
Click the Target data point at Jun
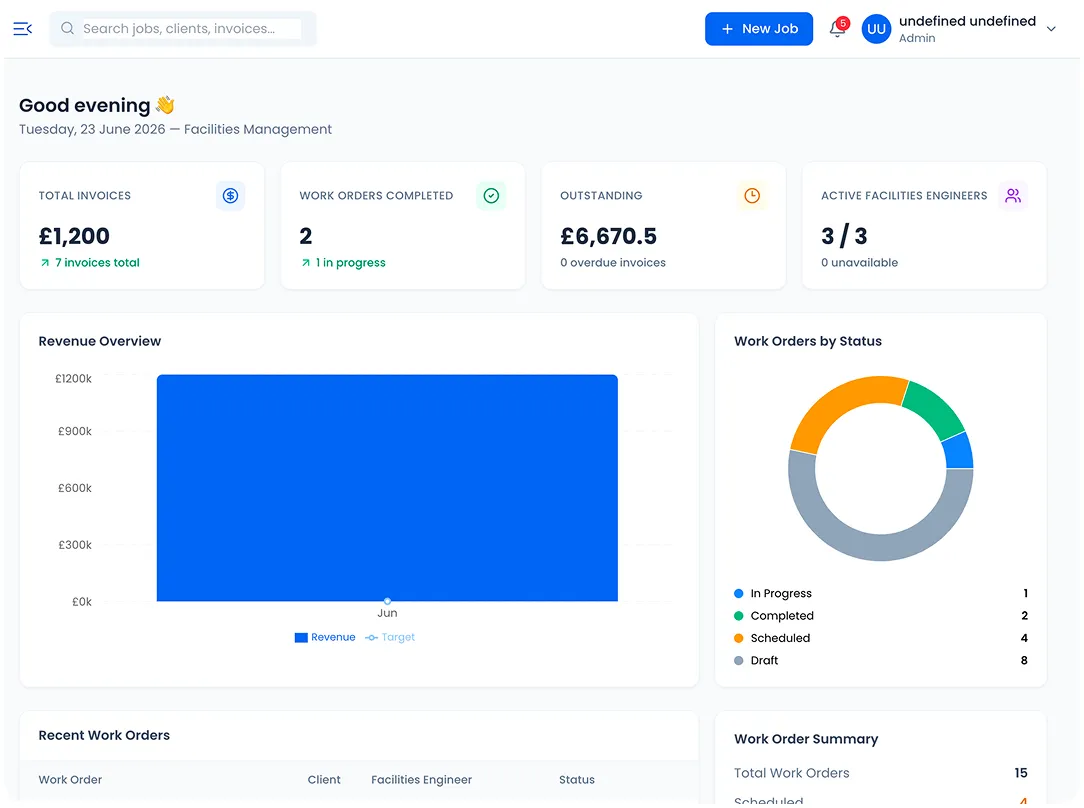tap(387, 601)
